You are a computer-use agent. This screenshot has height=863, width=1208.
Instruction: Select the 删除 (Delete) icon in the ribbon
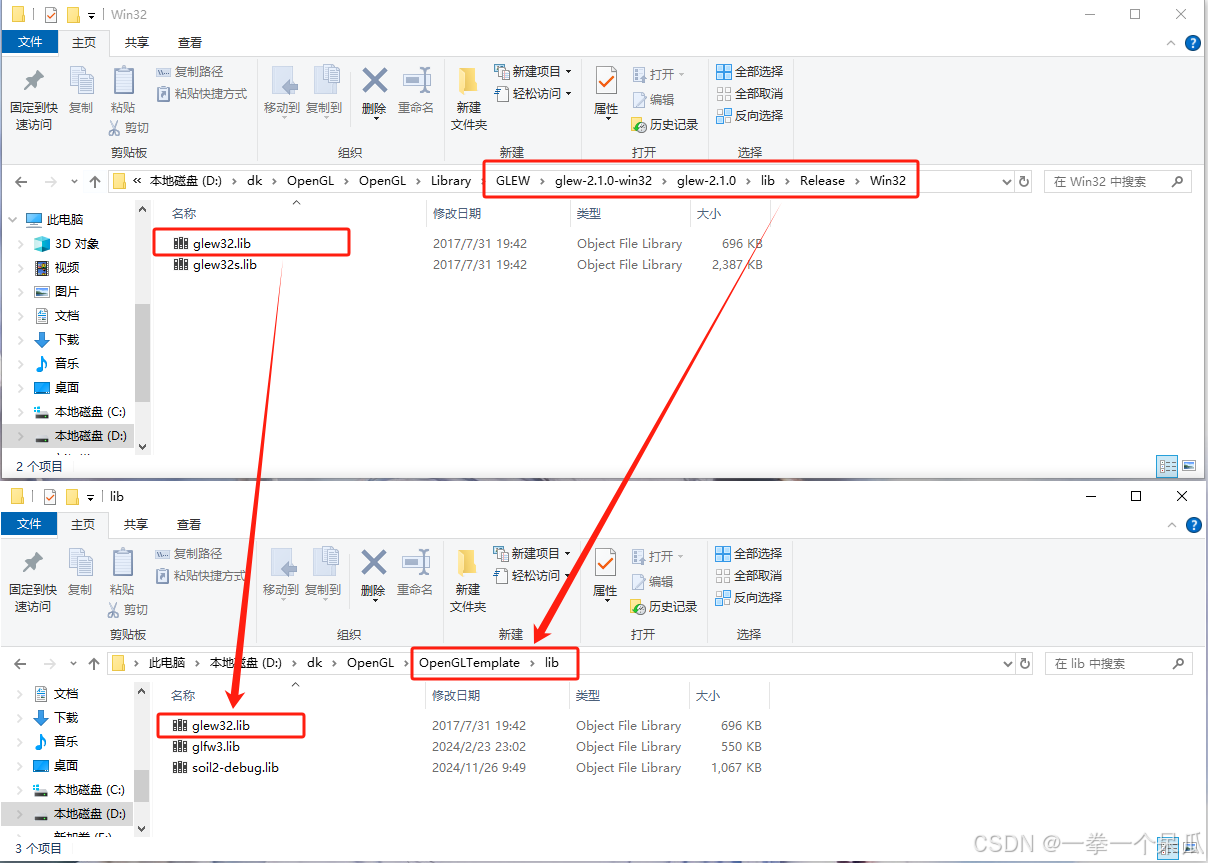click(x=374, y=90)
